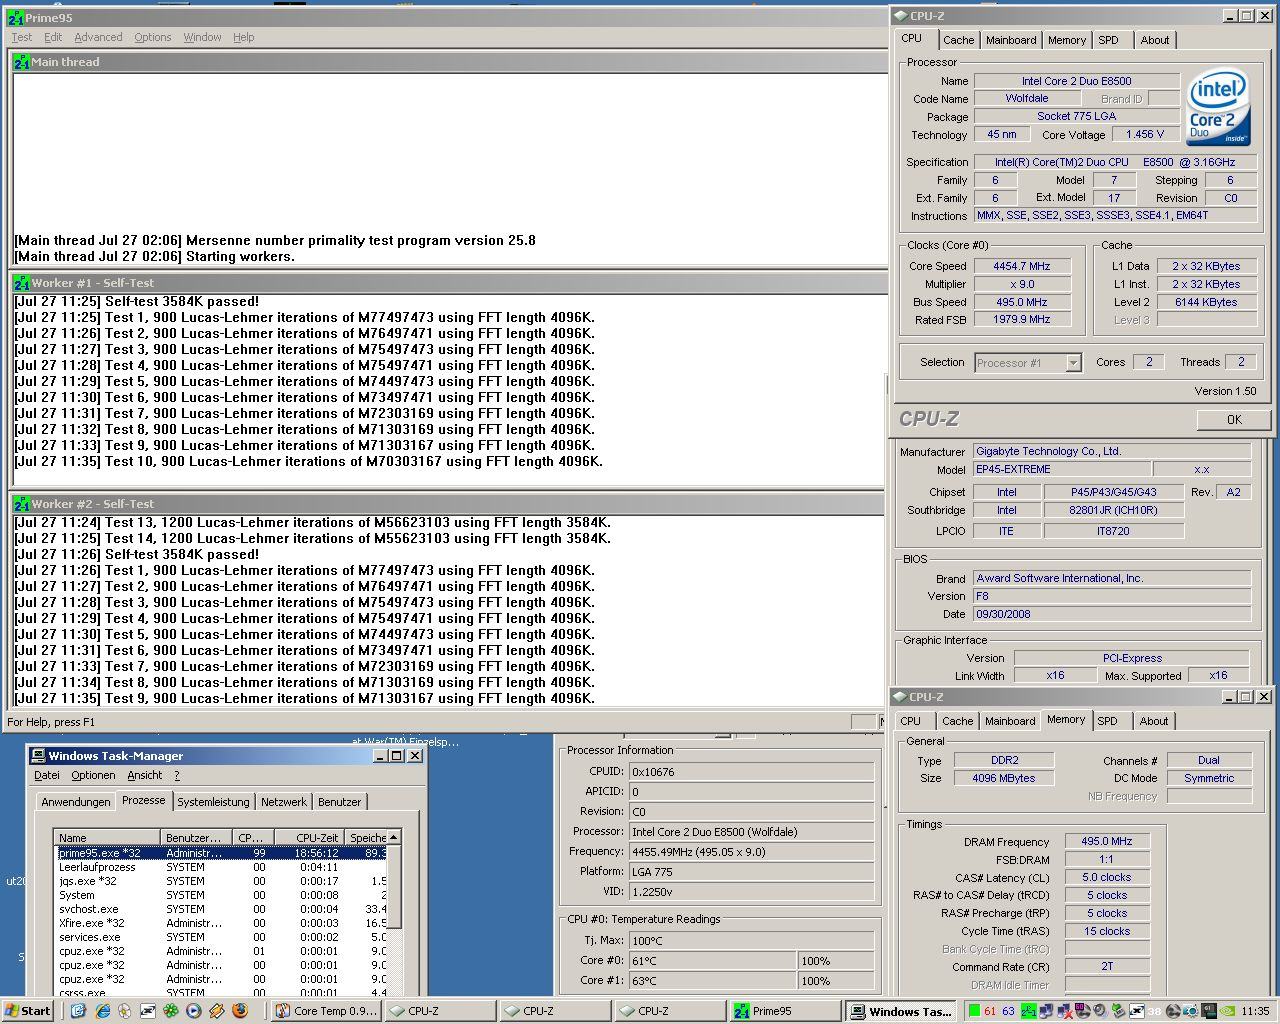Click the Main thread window icon
Screen dimensions: 1280x1024
pos(21,62)
